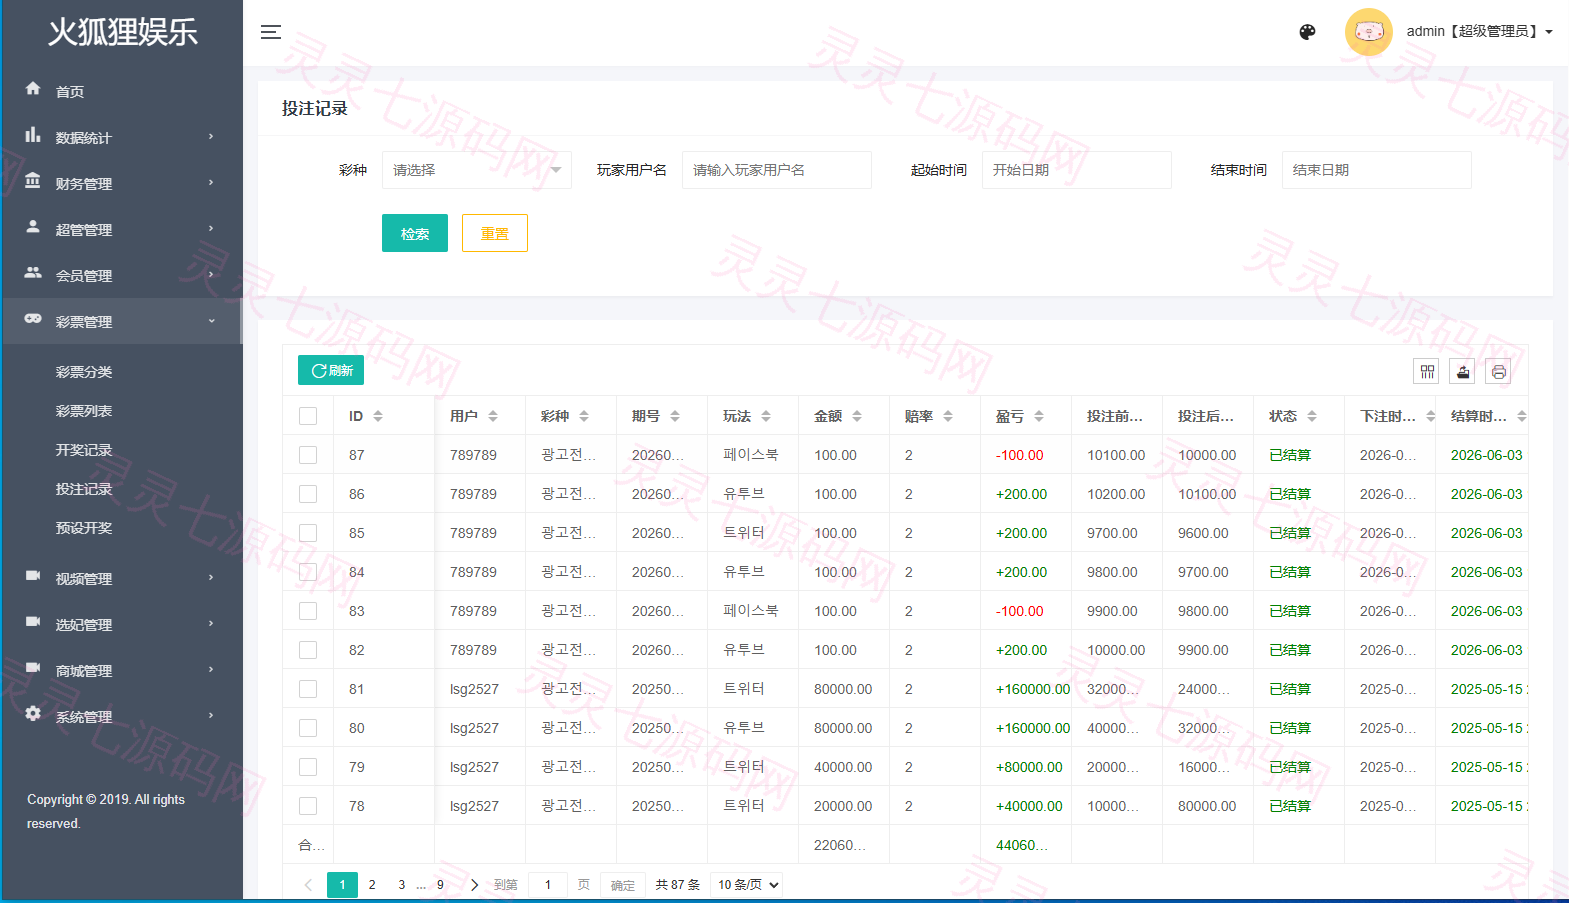Open the 10 条/页 page size dropdown

(747, 885)
